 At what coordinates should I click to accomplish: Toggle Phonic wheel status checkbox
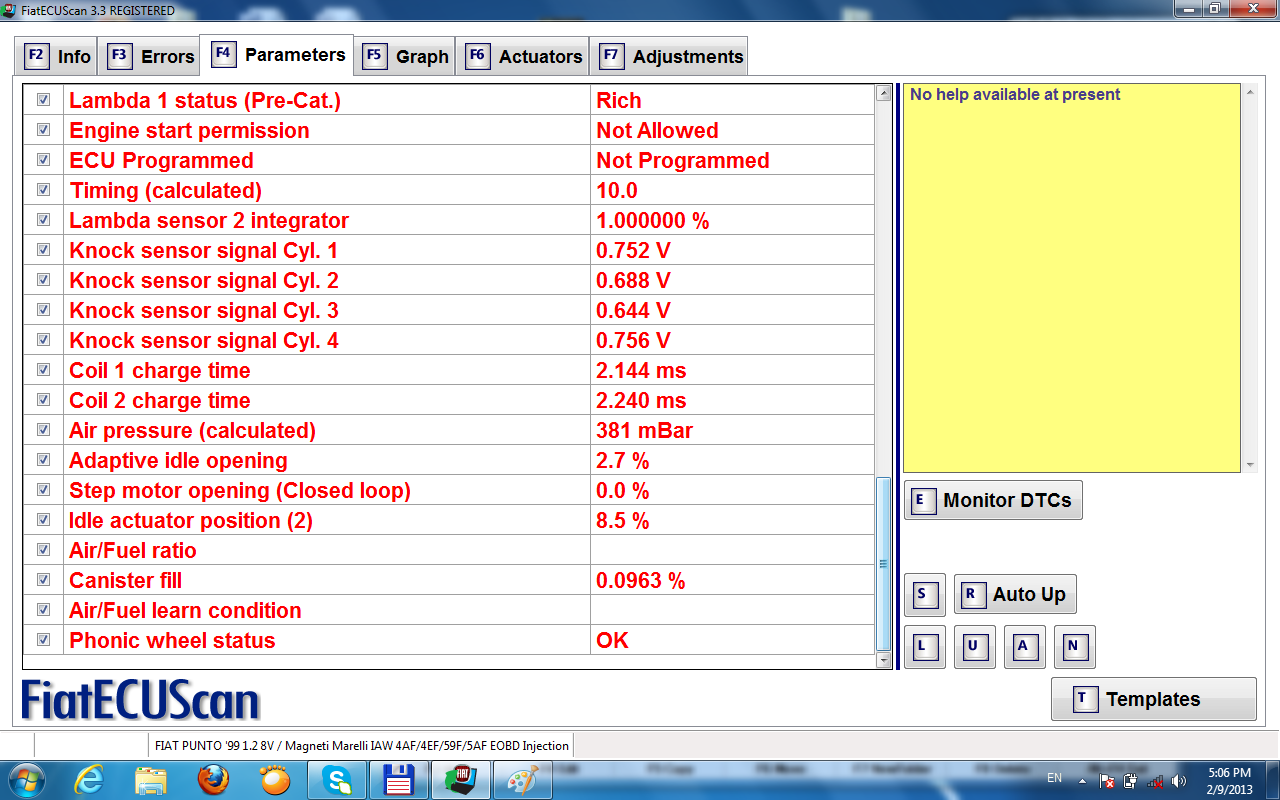43,640
